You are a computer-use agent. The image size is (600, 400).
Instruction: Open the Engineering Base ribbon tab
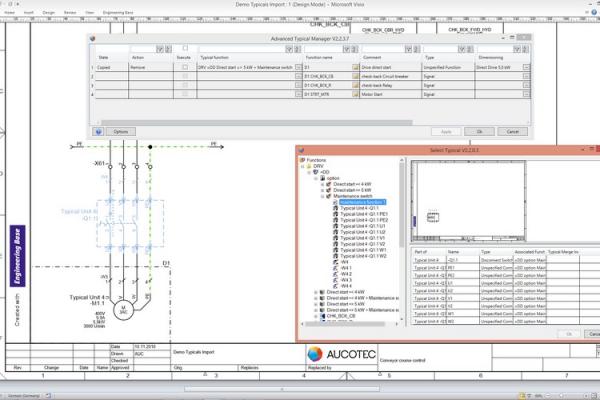tap(118, 13)
